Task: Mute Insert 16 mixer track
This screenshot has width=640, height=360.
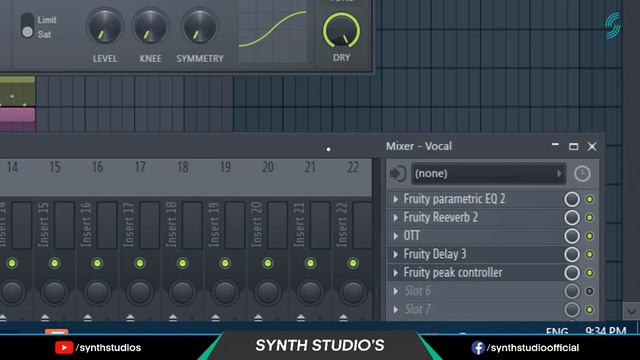Action: click(x=97, y=263)
